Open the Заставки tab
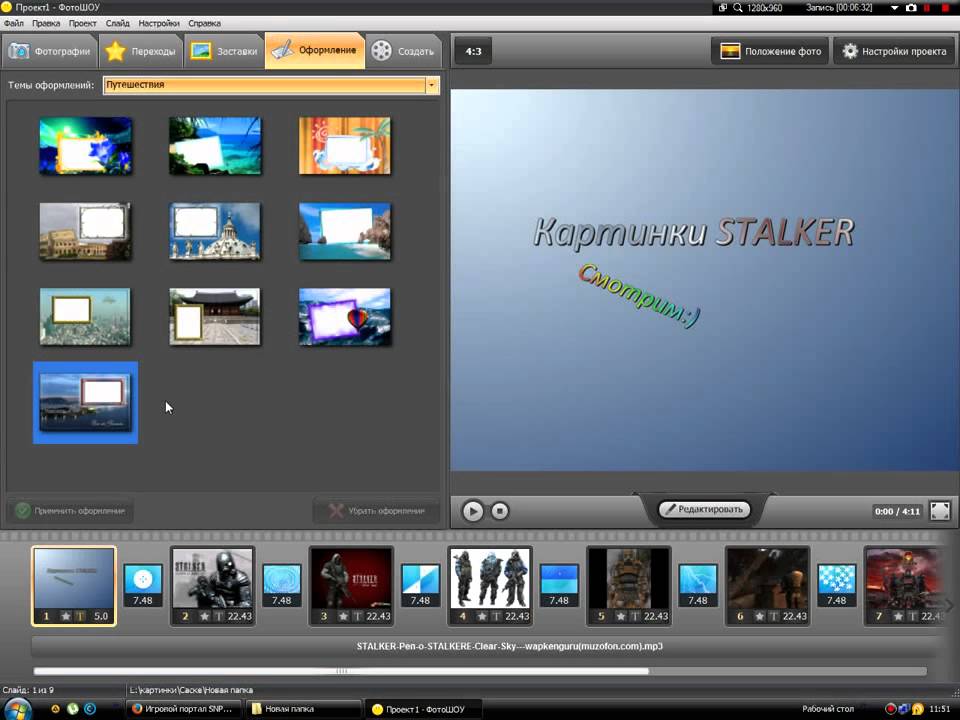This screenshot has height=720, width=960. 223,51
